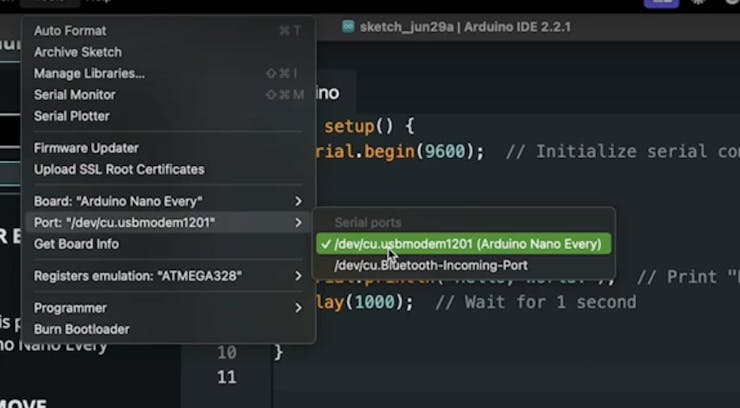Click the 9600 baud value in code
740x408 pixels.
tap(445, 151)
